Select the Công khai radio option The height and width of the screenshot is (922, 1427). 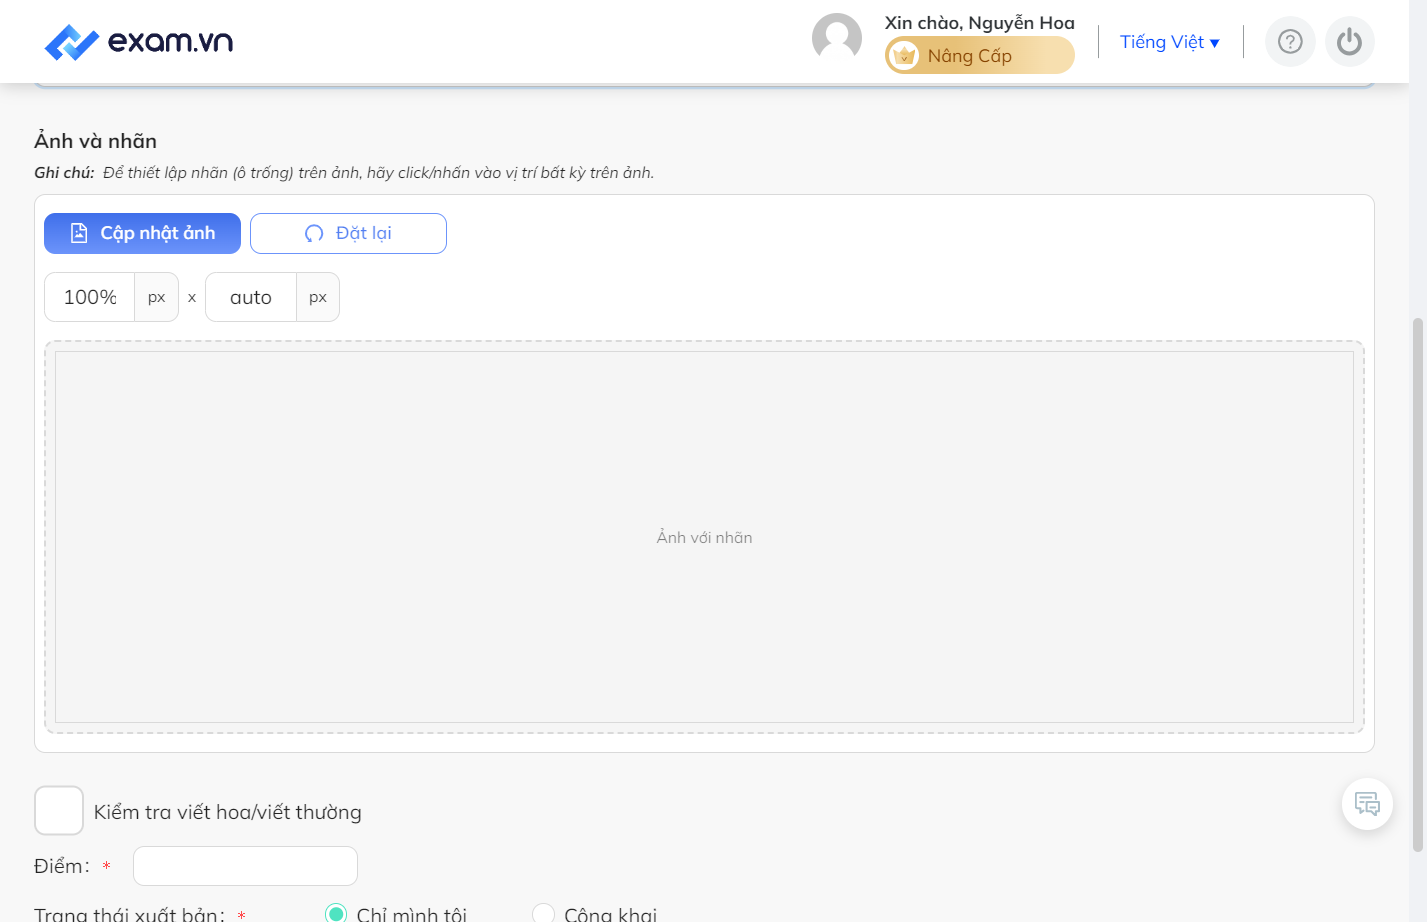543,913
